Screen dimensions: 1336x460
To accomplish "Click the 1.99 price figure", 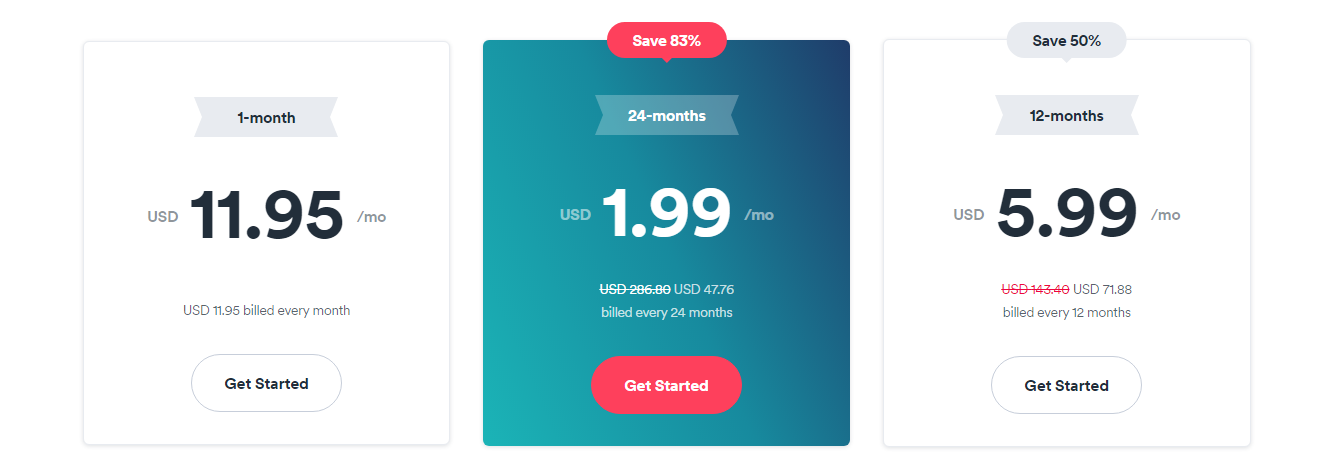I will (666, 214).
